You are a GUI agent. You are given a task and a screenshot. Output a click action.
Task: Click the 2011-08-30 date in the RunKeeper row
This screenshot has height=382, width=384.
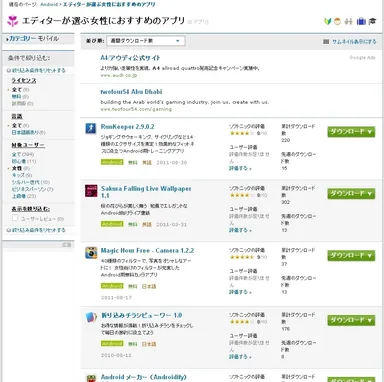[172, 163]
